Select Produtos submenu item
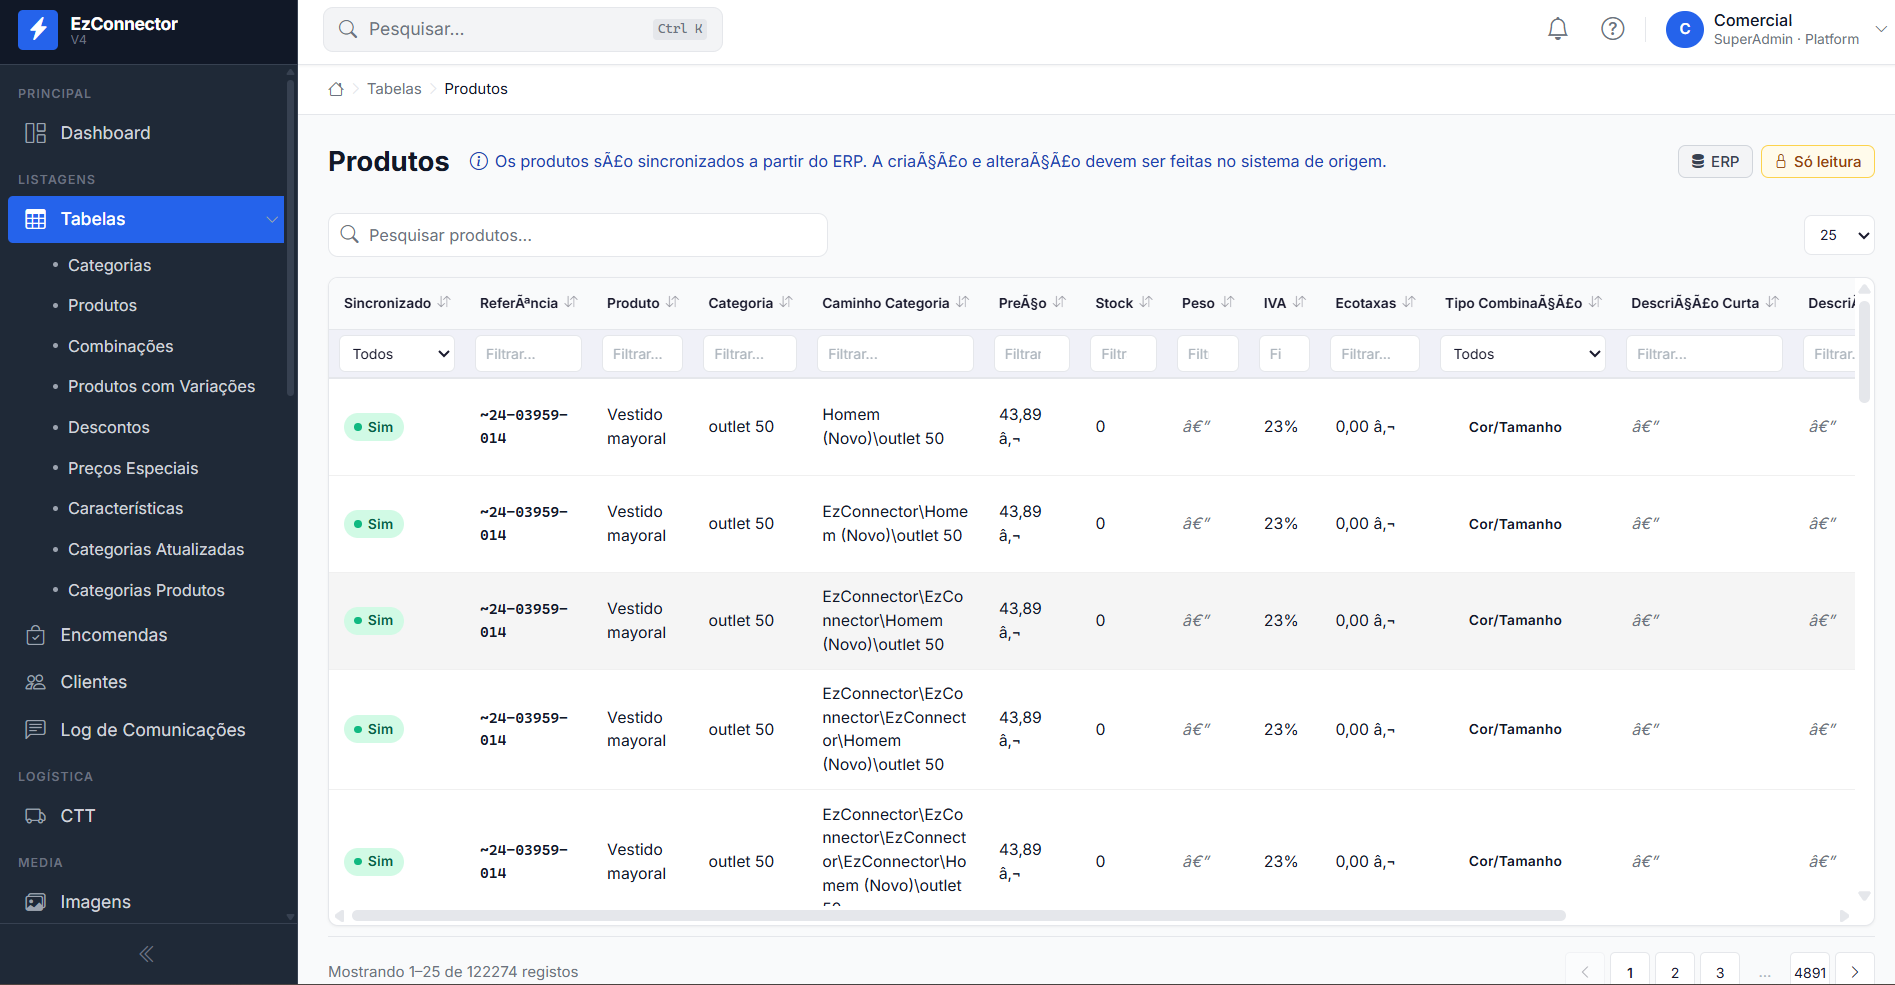1895x985 pixels. 102,305
